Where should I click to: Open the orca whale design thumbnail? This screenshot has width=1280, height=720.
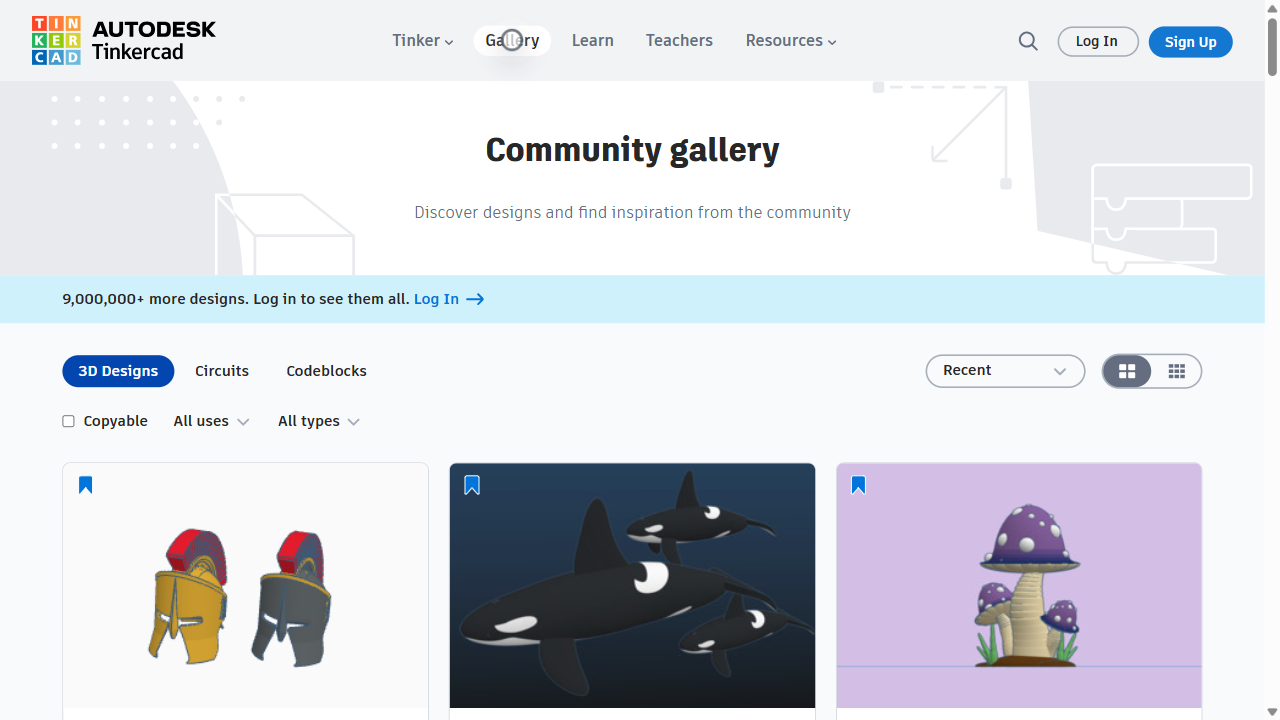click(632, 585)
